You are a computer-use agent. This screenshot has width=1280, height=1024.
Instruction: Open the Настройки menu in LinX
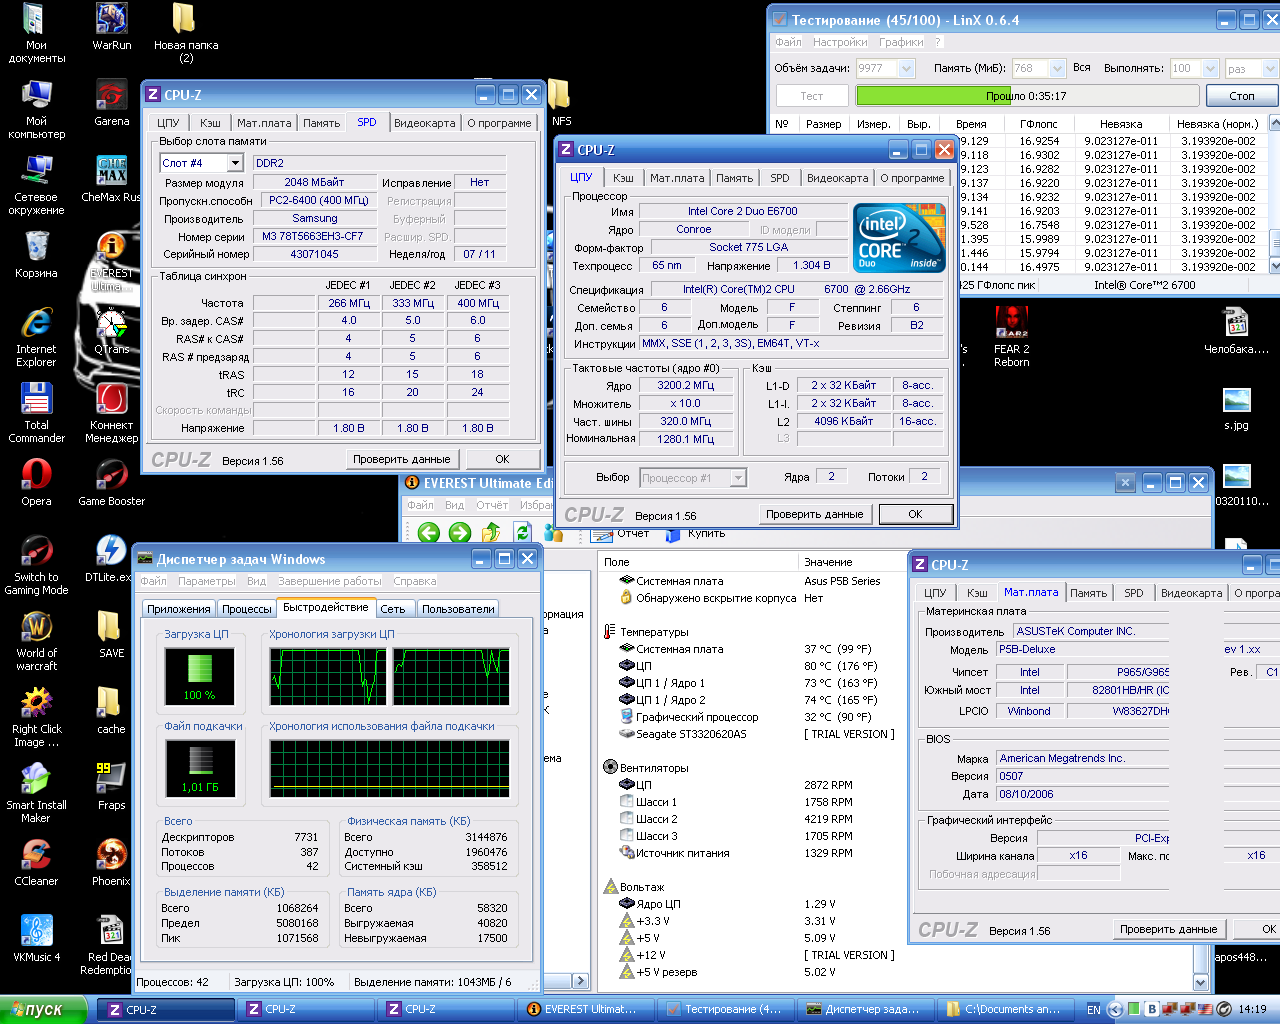(840, 42)
